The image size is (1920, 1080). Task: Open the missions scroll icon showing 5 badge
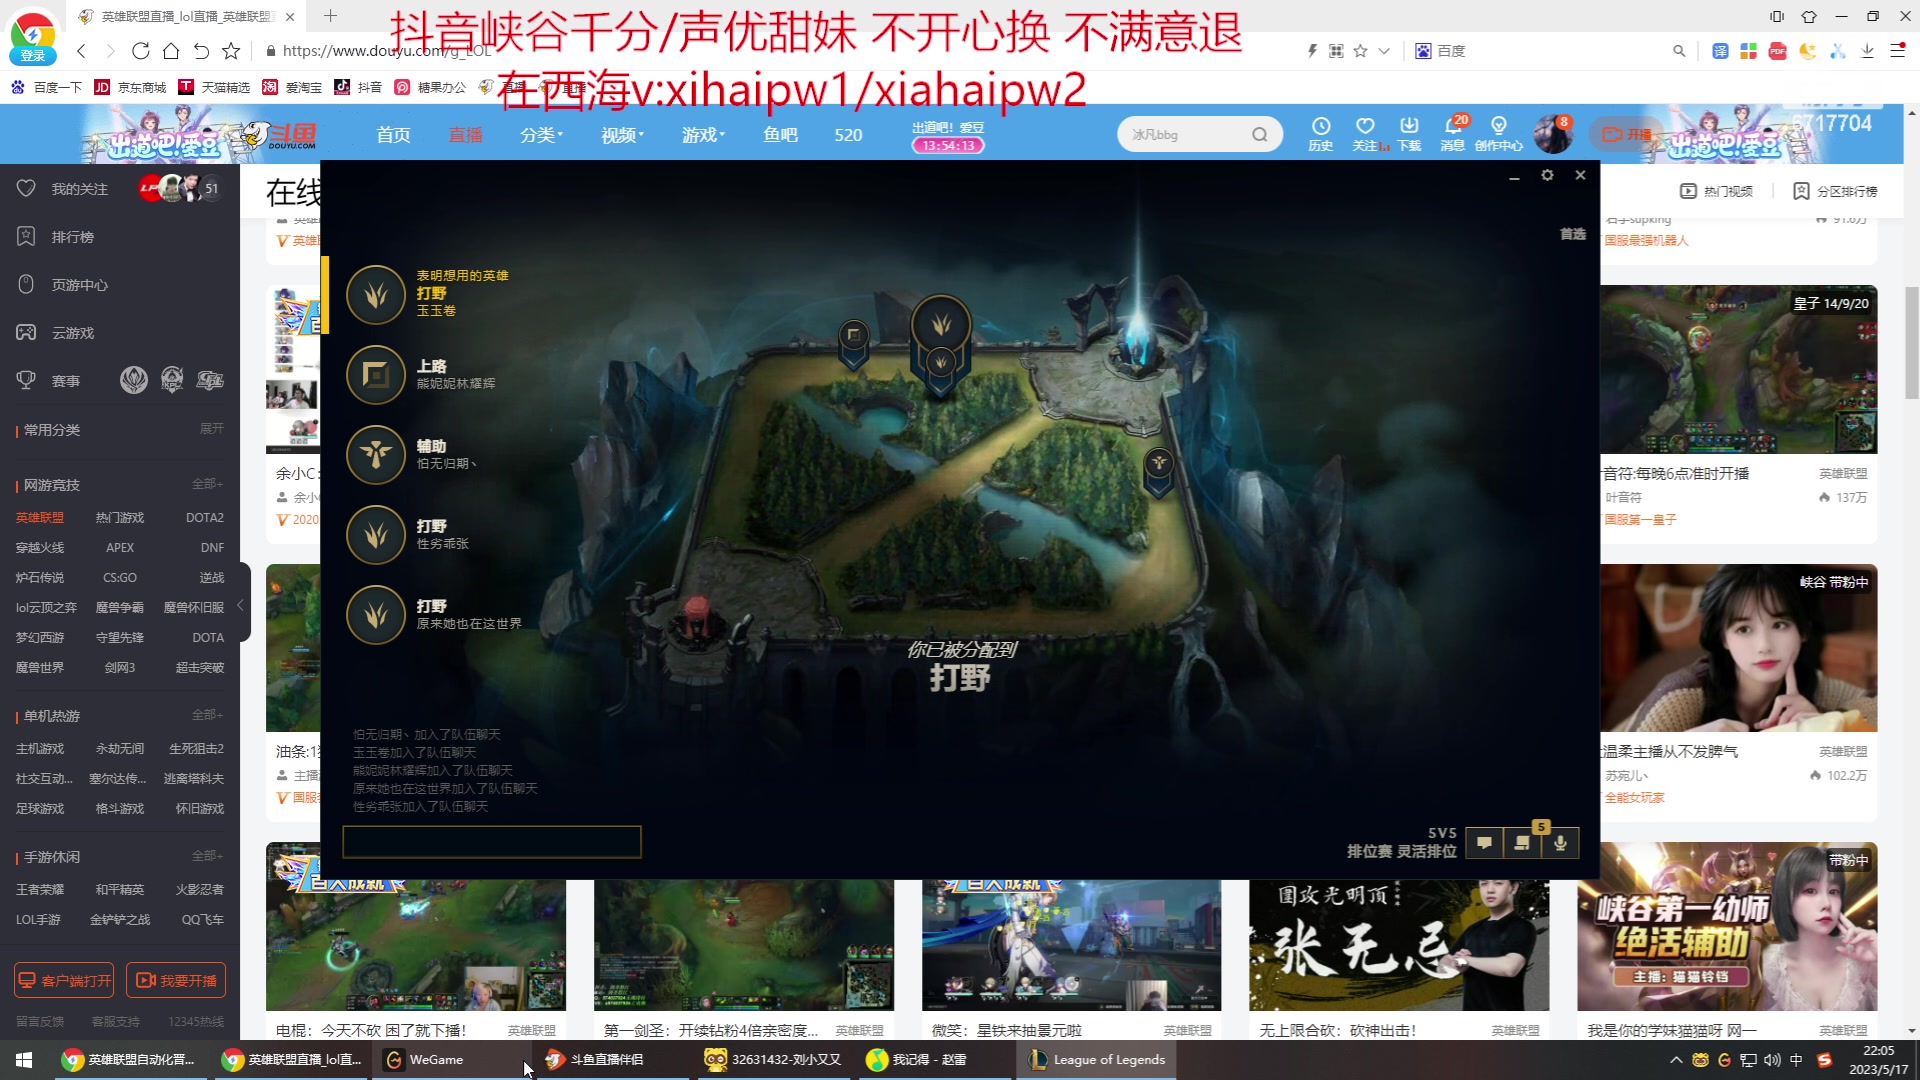(x=1522, y=843)
